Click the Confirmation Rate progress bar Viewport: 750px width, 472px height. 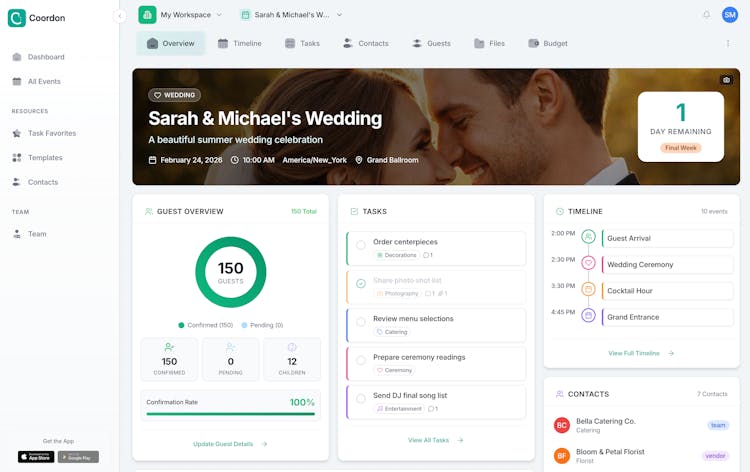[230, 413]
